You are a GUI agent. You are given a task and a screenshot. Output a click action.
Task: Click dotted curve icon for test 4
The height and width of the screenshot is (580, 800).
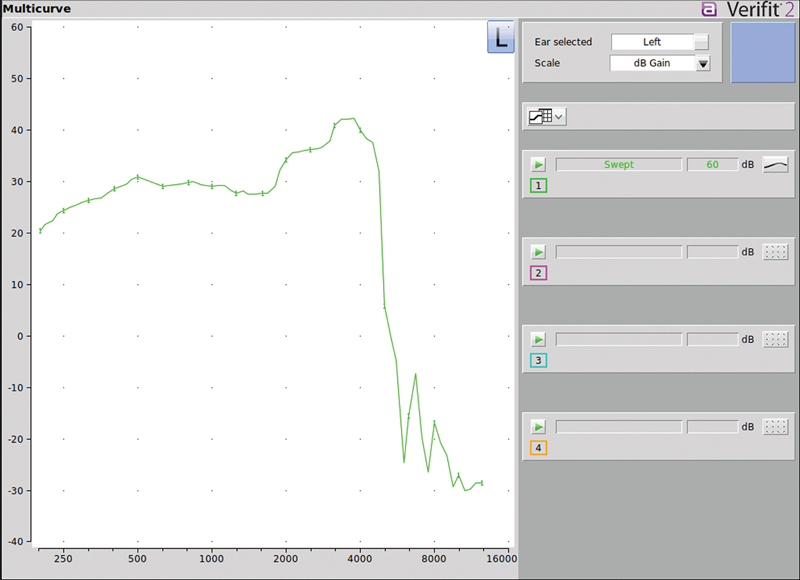(776, 426)
